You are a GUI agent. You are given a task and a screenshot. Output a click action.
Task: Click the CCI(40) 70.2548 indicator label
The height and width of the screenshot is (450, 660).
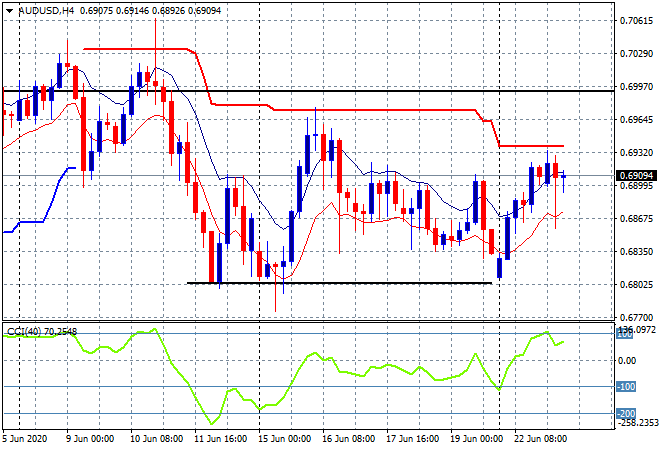click(42, 332)
